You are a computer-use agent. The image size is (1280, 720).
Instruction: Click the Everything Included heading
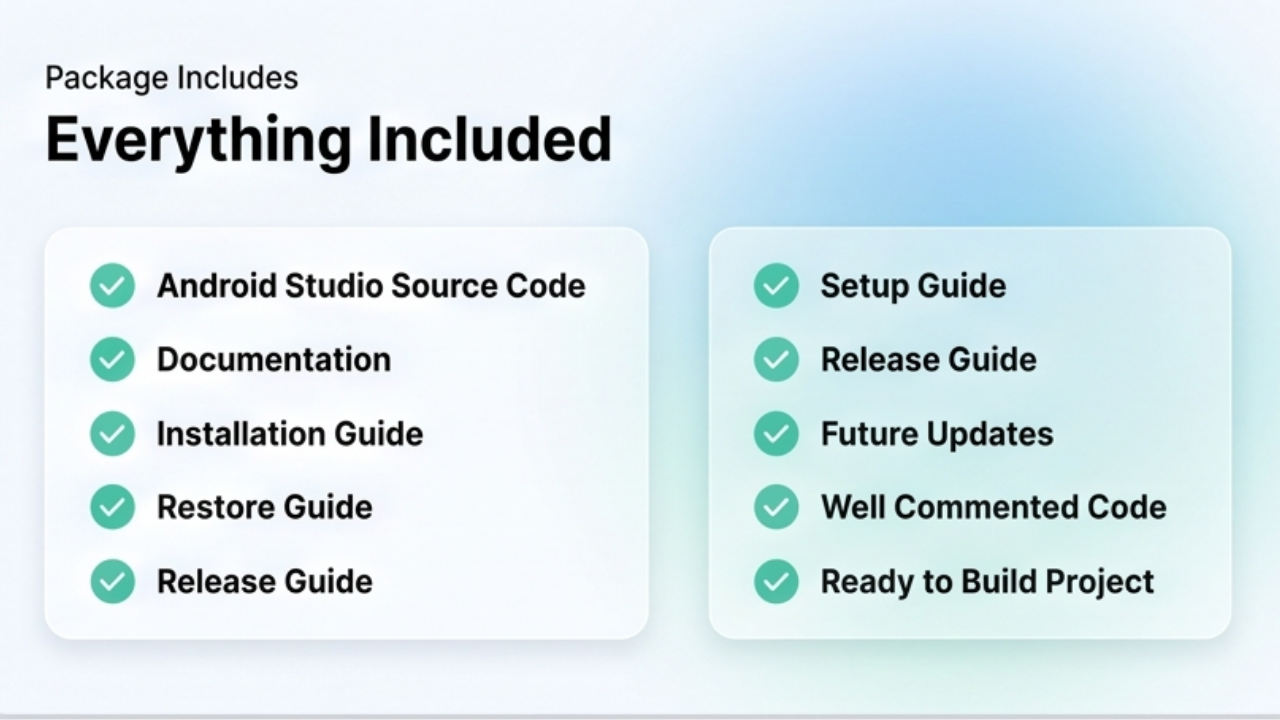tap(328, 139)
